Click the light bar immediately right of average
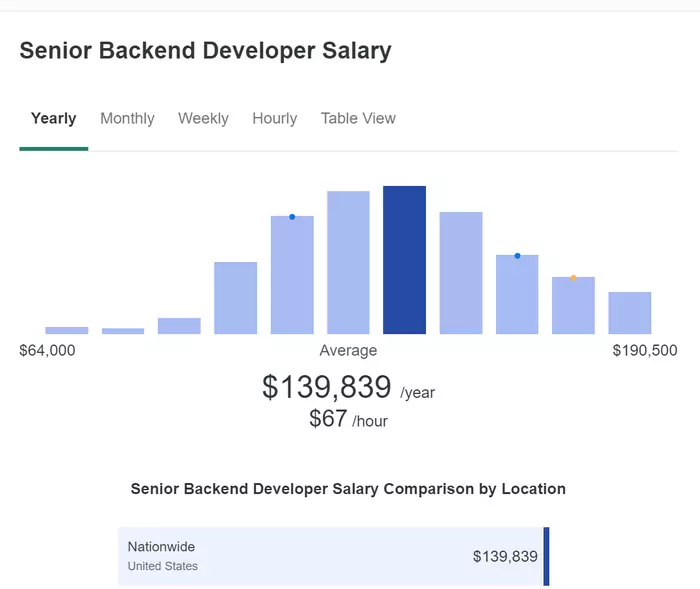The image size is (700, 589). tap(460, 272)
